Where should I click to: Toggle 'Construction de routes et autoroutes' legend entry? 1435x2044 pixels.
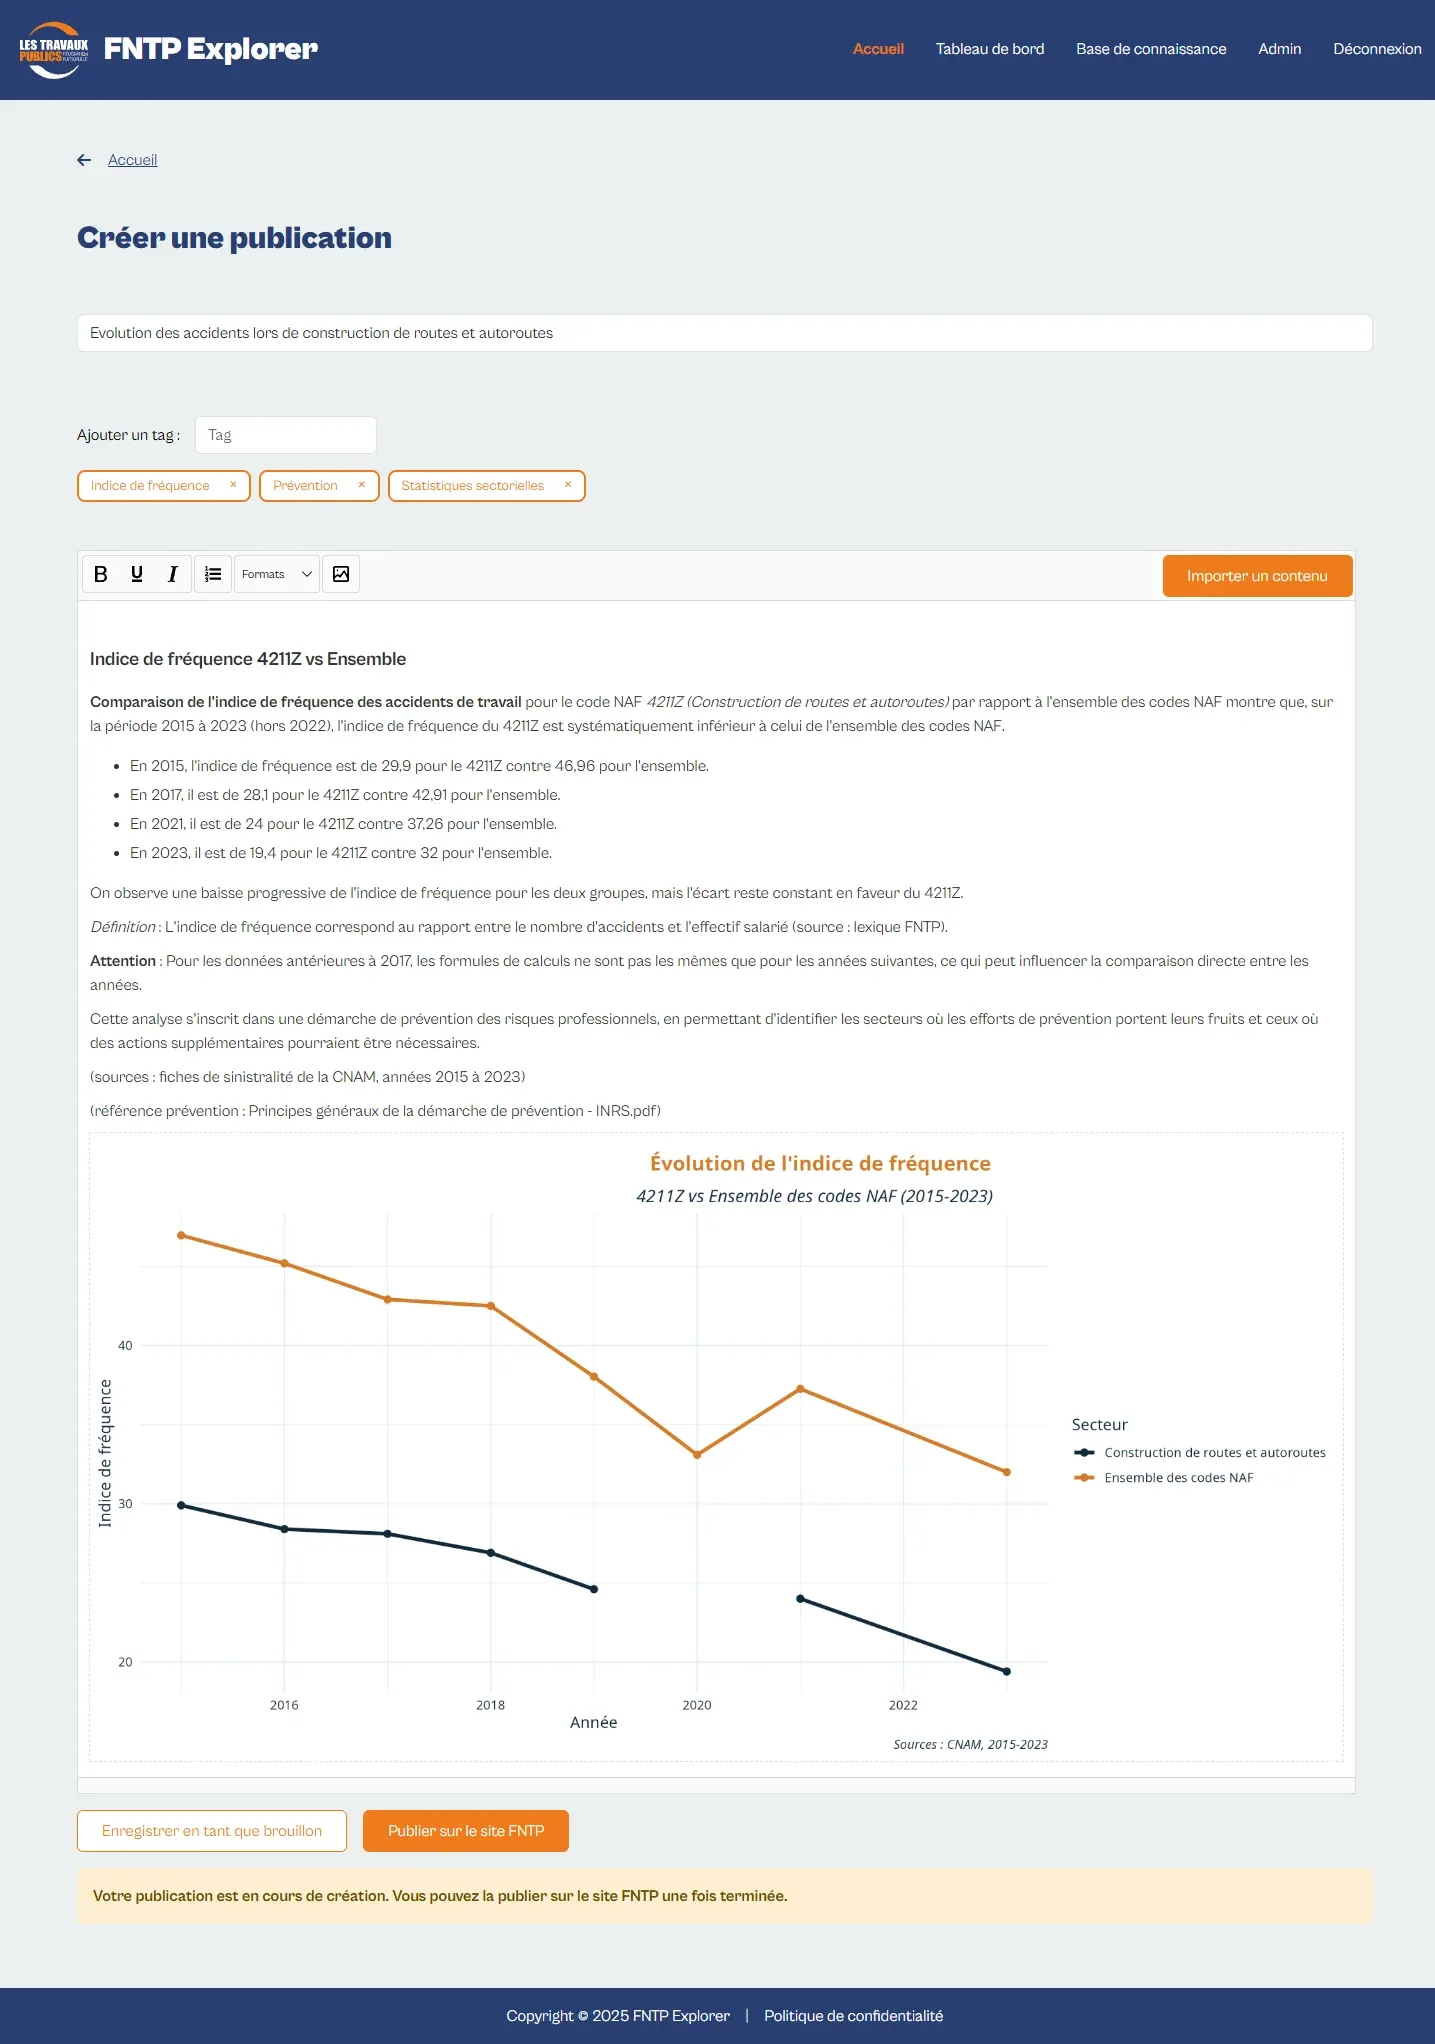coord(1200,1453)
